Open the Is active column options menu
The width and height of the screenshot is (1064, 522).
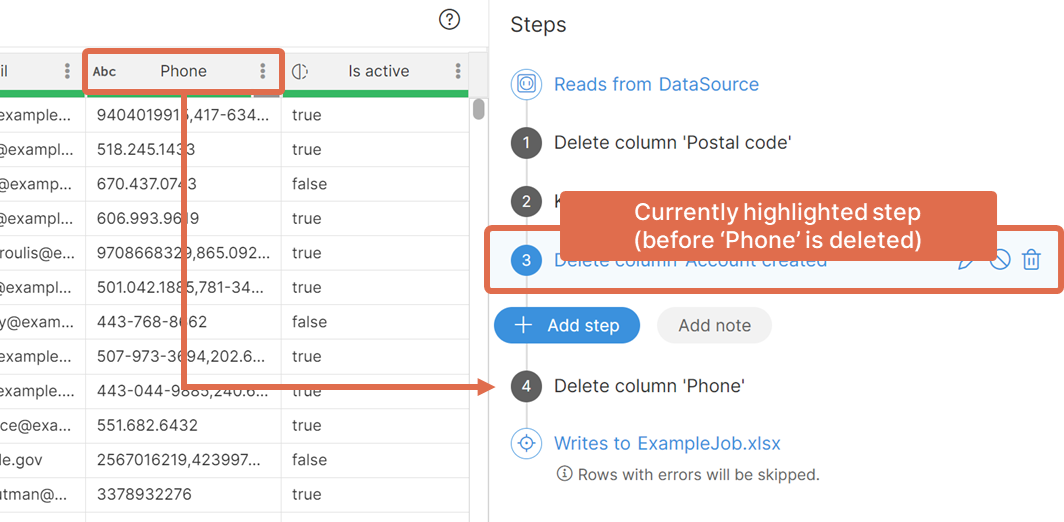coord(458,71)
